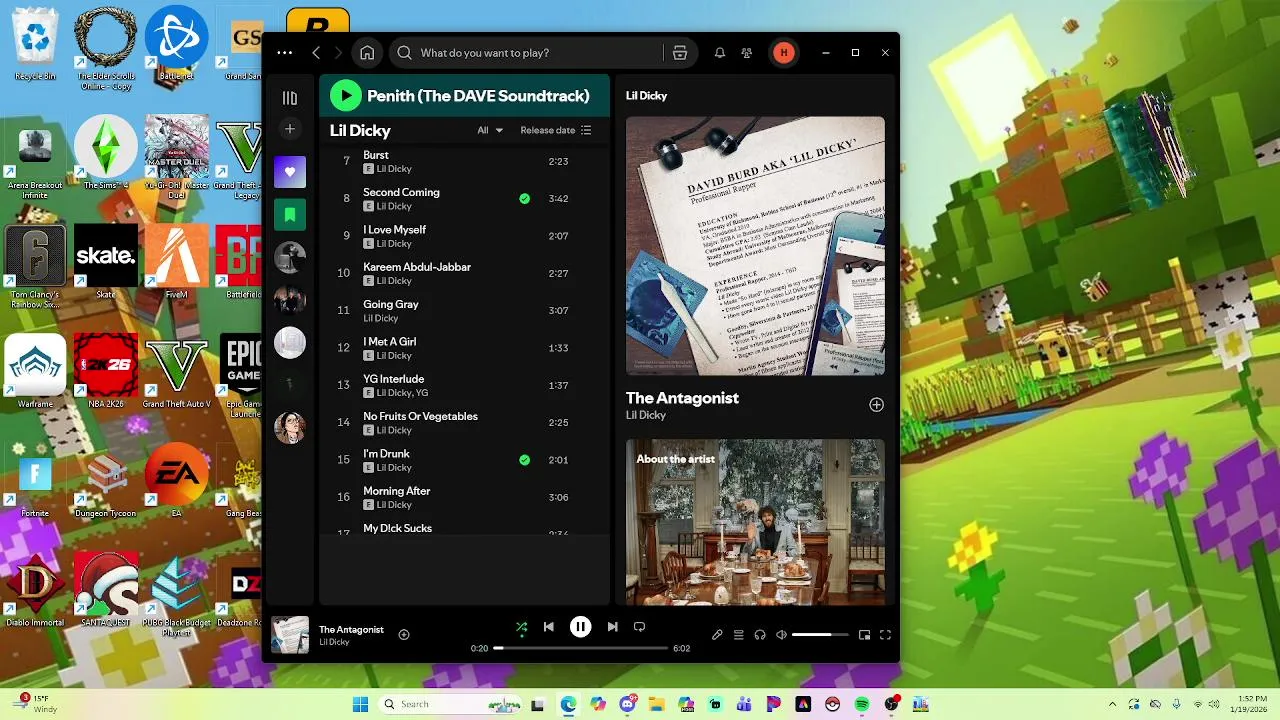
Task: Click the Windows taskbar Search box
Action: click(x=450, y=704)
